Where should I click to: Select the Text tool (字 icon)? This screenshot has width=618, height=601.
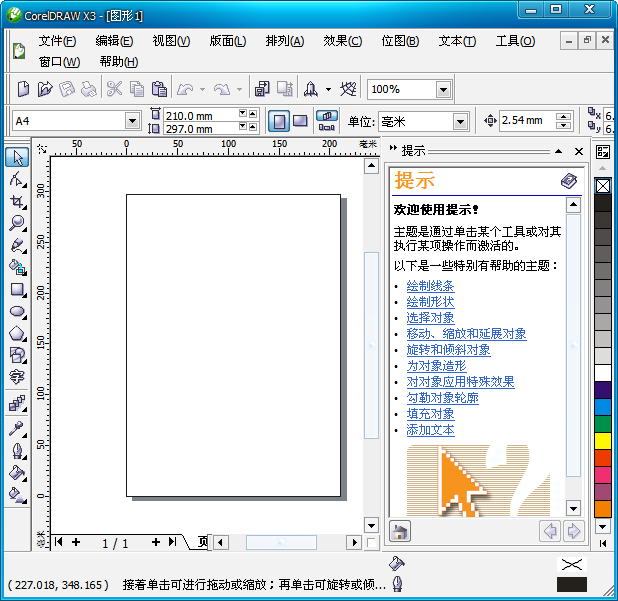click(x=17, y=377)
